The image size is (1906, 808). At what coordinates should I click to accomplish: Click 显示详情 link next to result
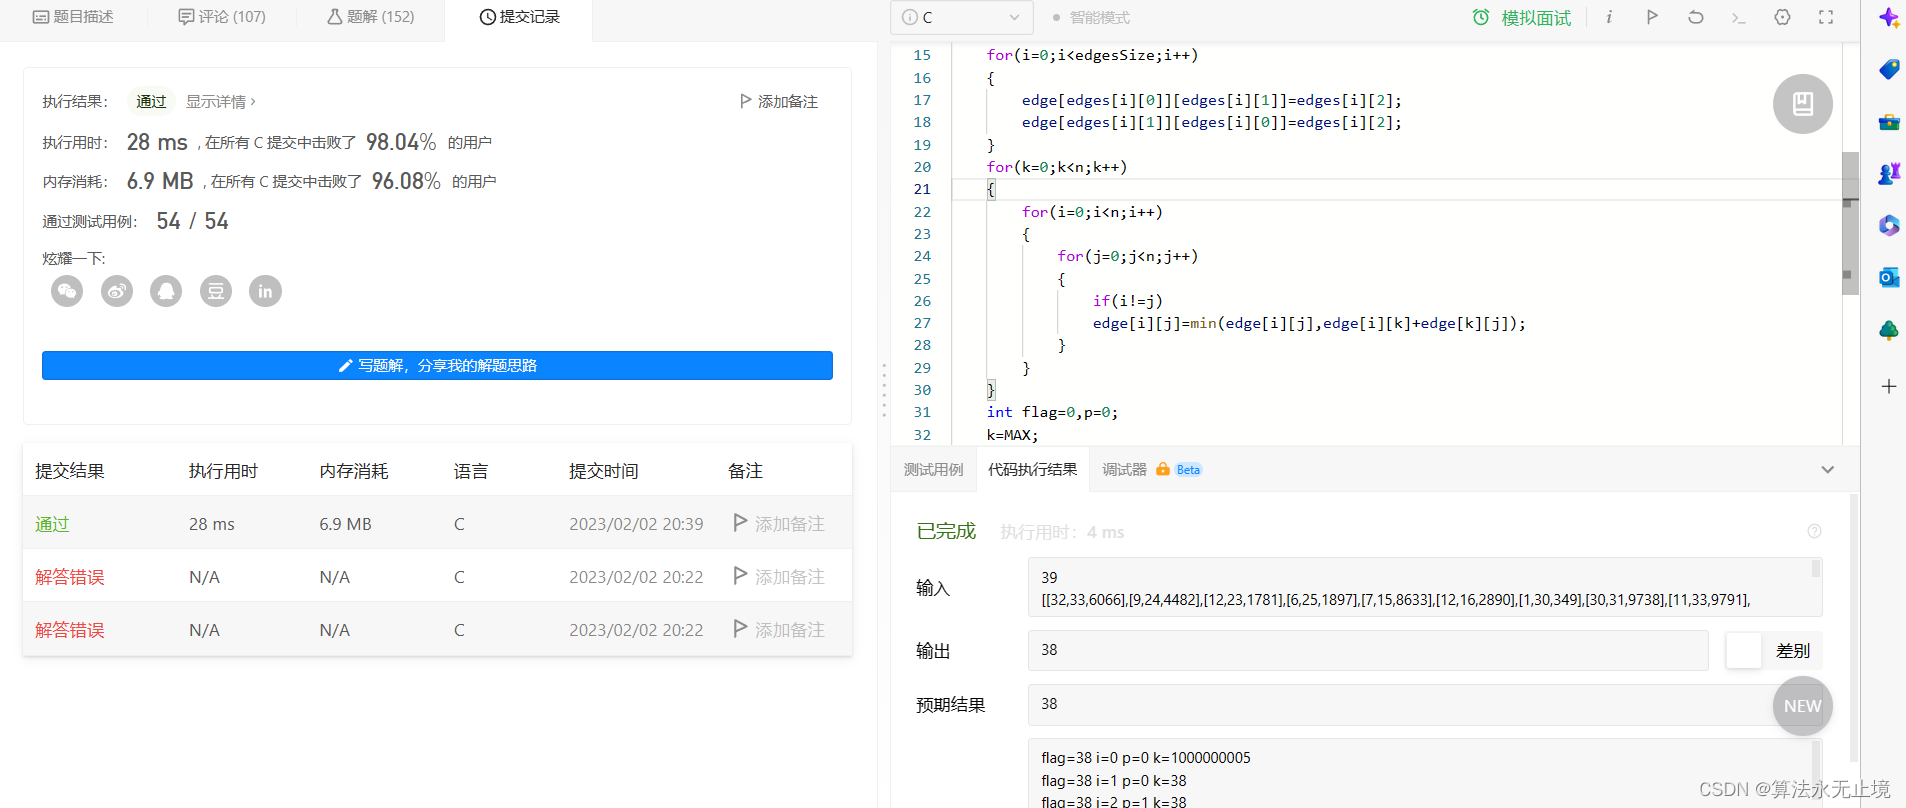tap(221, 102)
